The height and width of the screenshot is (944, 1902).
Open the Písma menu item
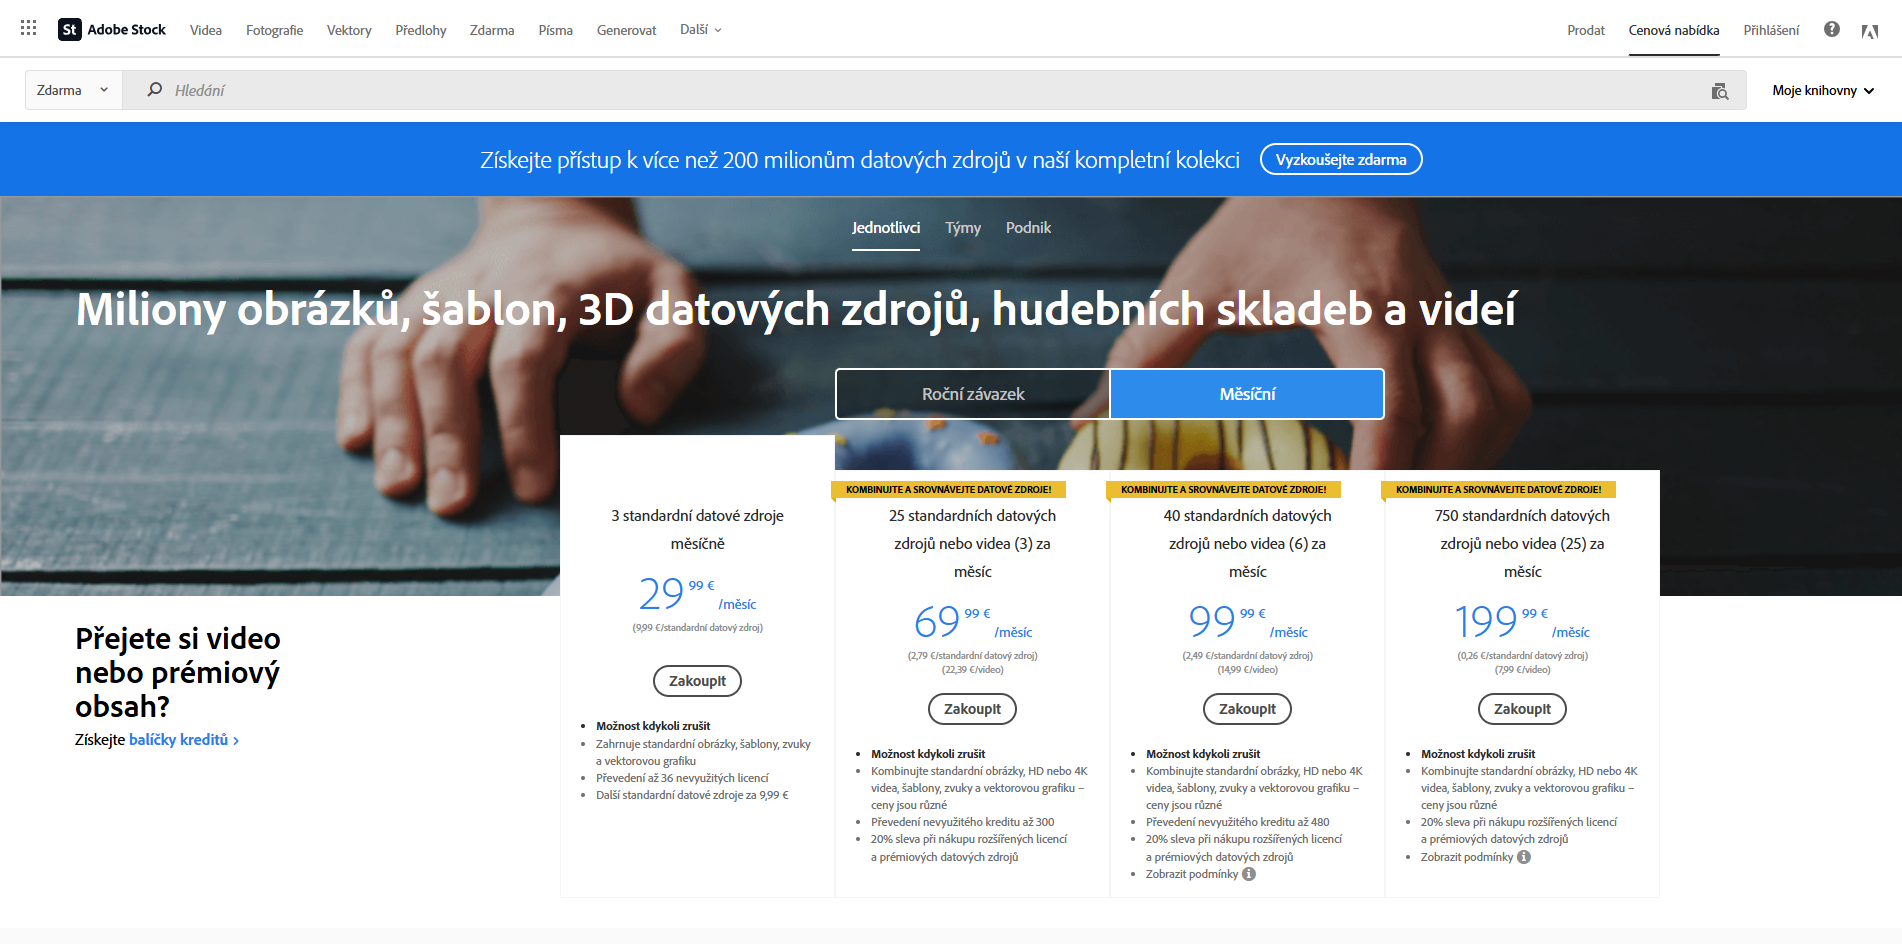tap(556, 30)
